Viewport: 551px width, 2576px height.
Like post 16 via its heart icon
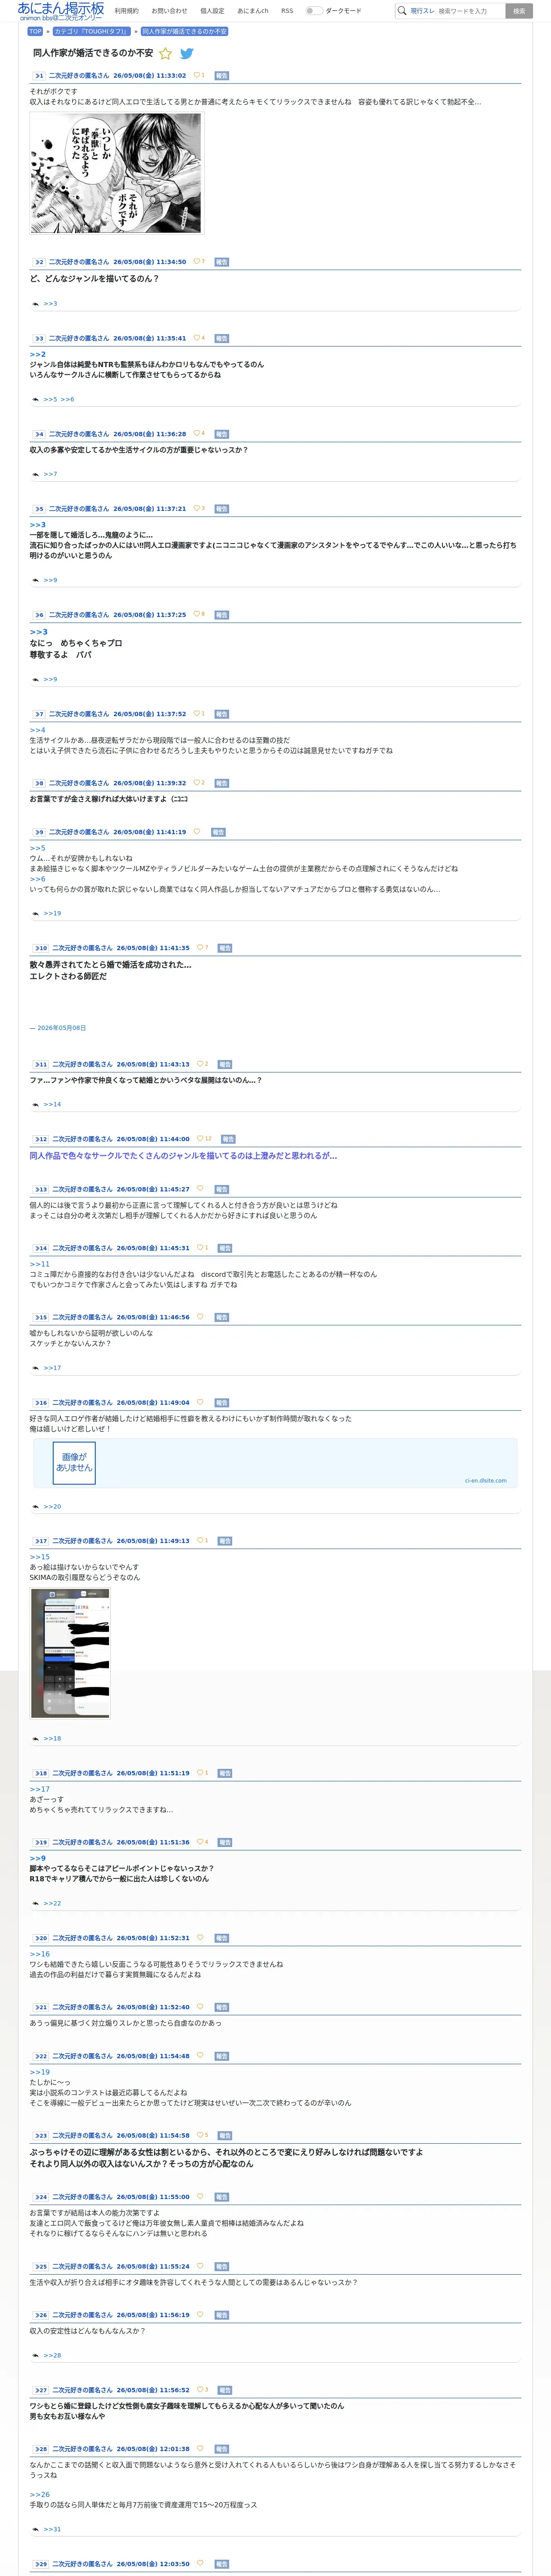click(199, 1402)
